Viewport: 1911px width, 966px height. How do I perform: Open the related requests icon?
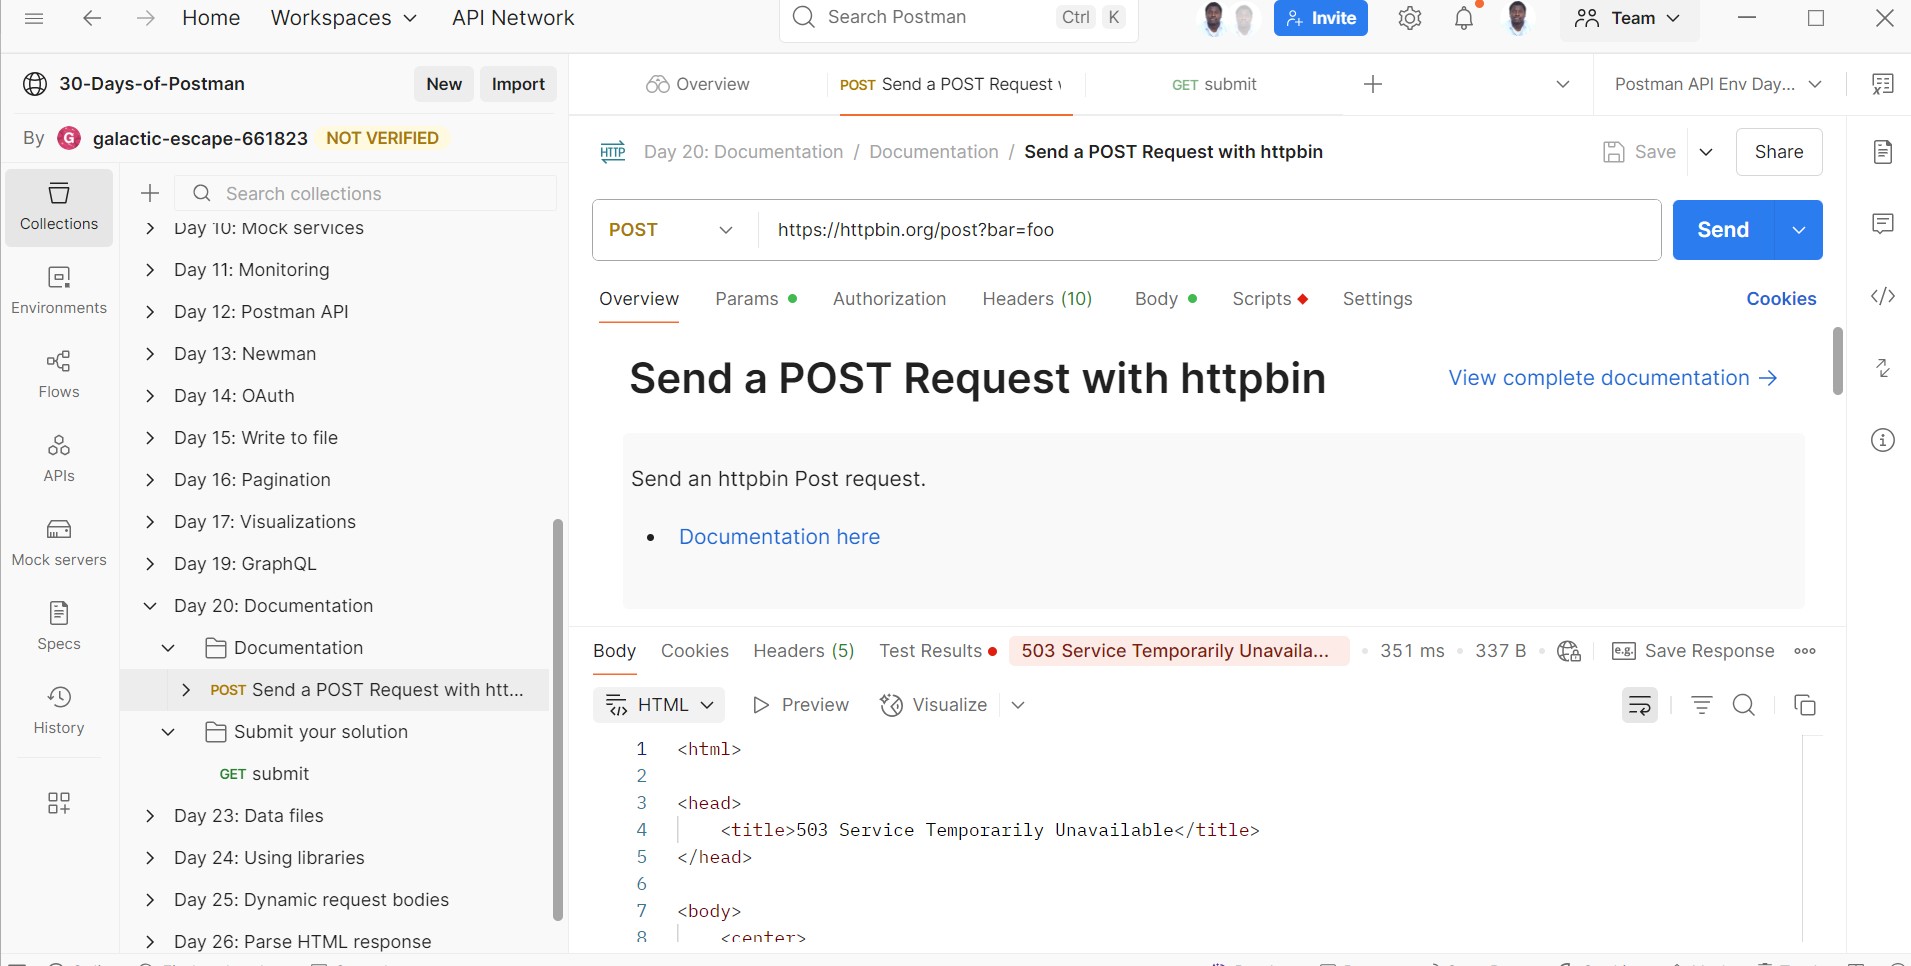click(1883, 368)
